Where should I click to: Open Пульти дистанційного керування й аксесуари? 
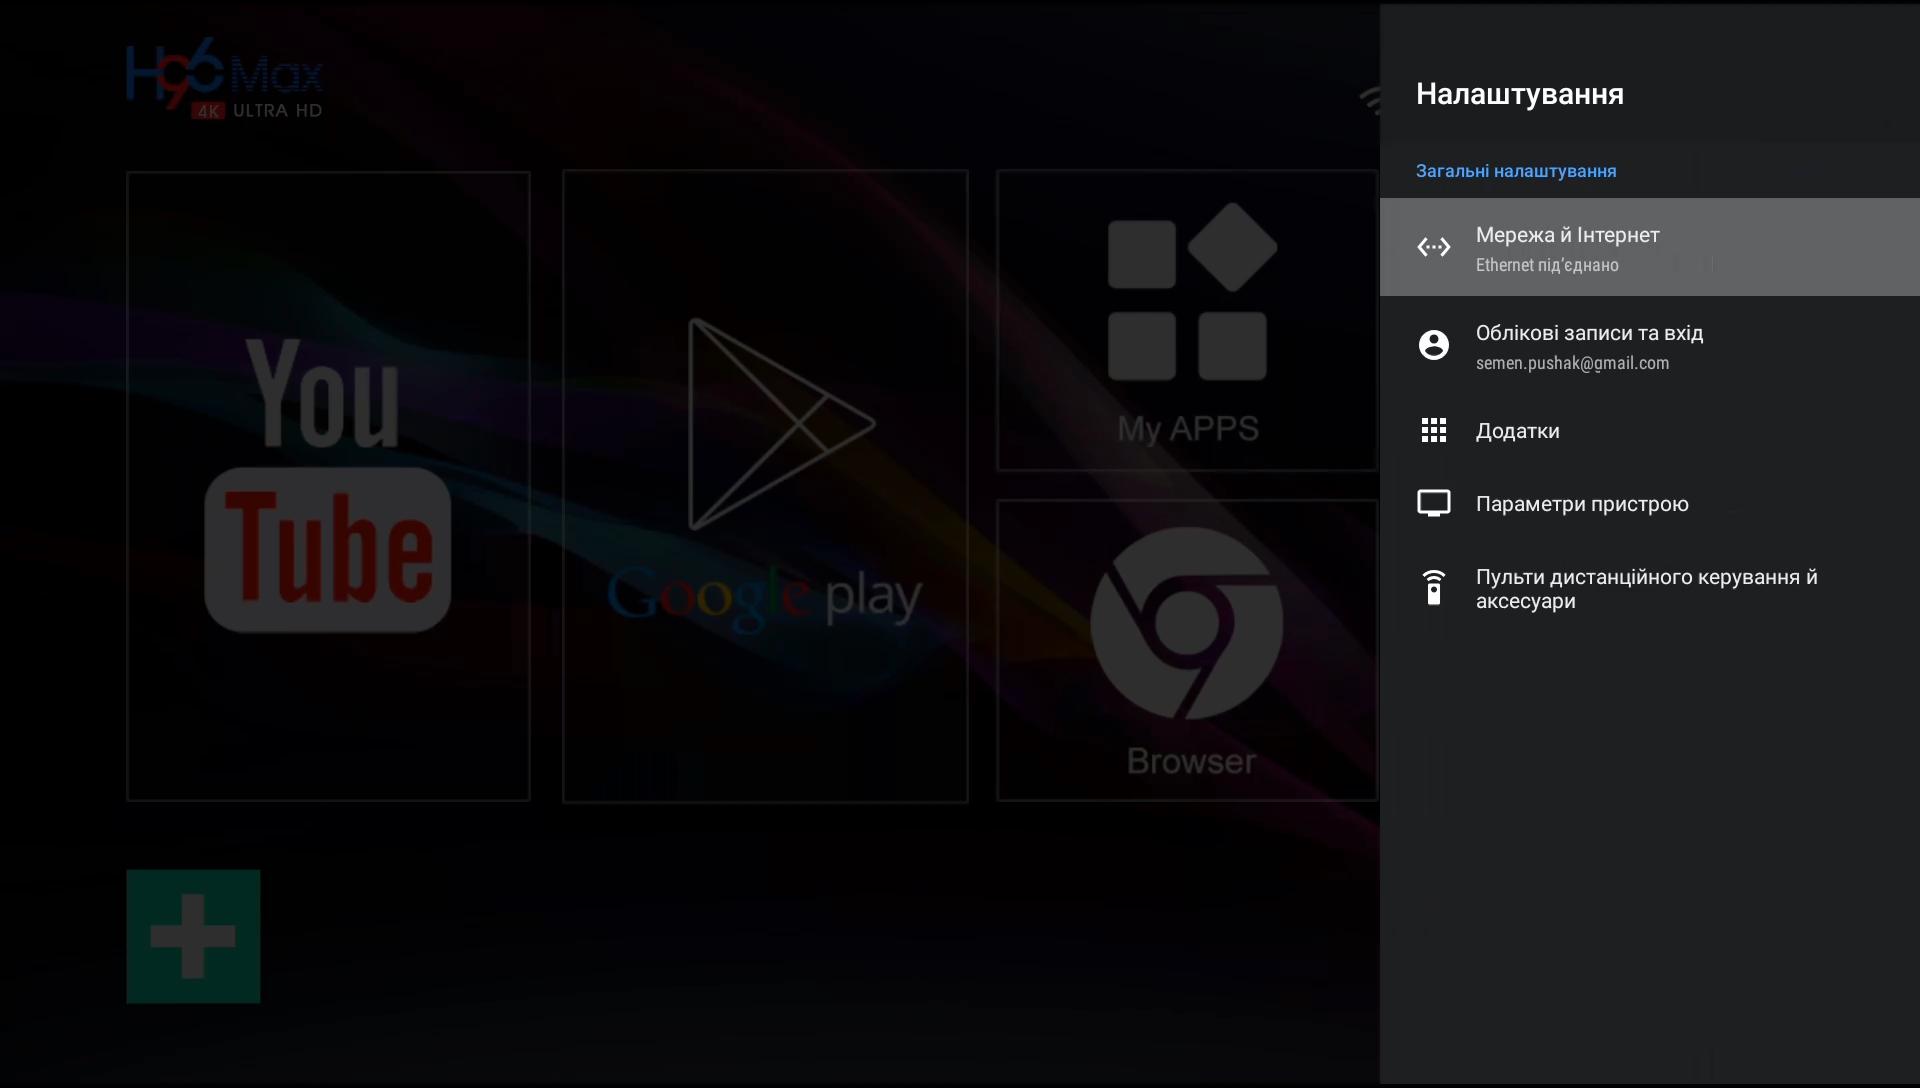pyautogui.click(x=1650, y=589)
